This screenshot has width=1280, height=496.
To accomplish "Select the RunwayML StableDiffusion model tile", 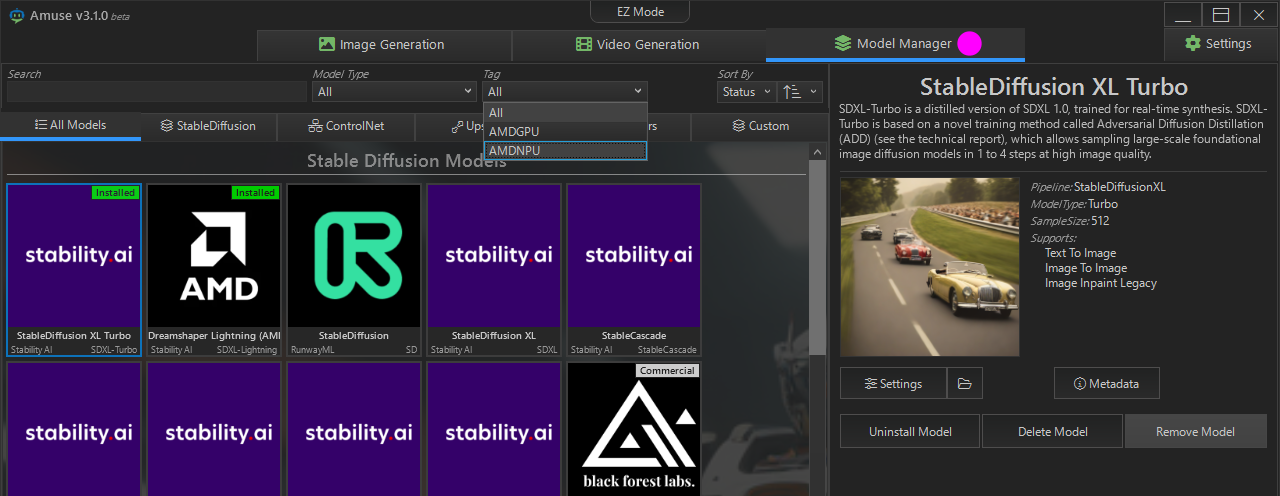I will pyautogui.click(x=354, y=269).
